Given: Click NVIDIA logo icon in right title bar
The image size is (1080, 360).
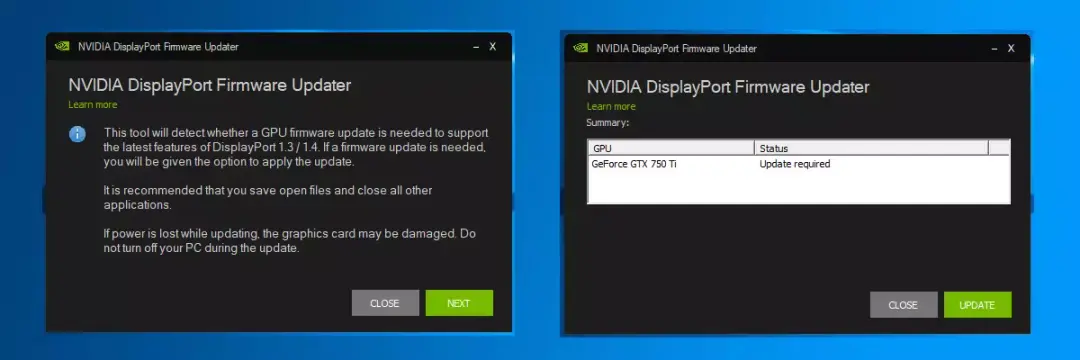Looking at the screenshot, I should [581, 48].
